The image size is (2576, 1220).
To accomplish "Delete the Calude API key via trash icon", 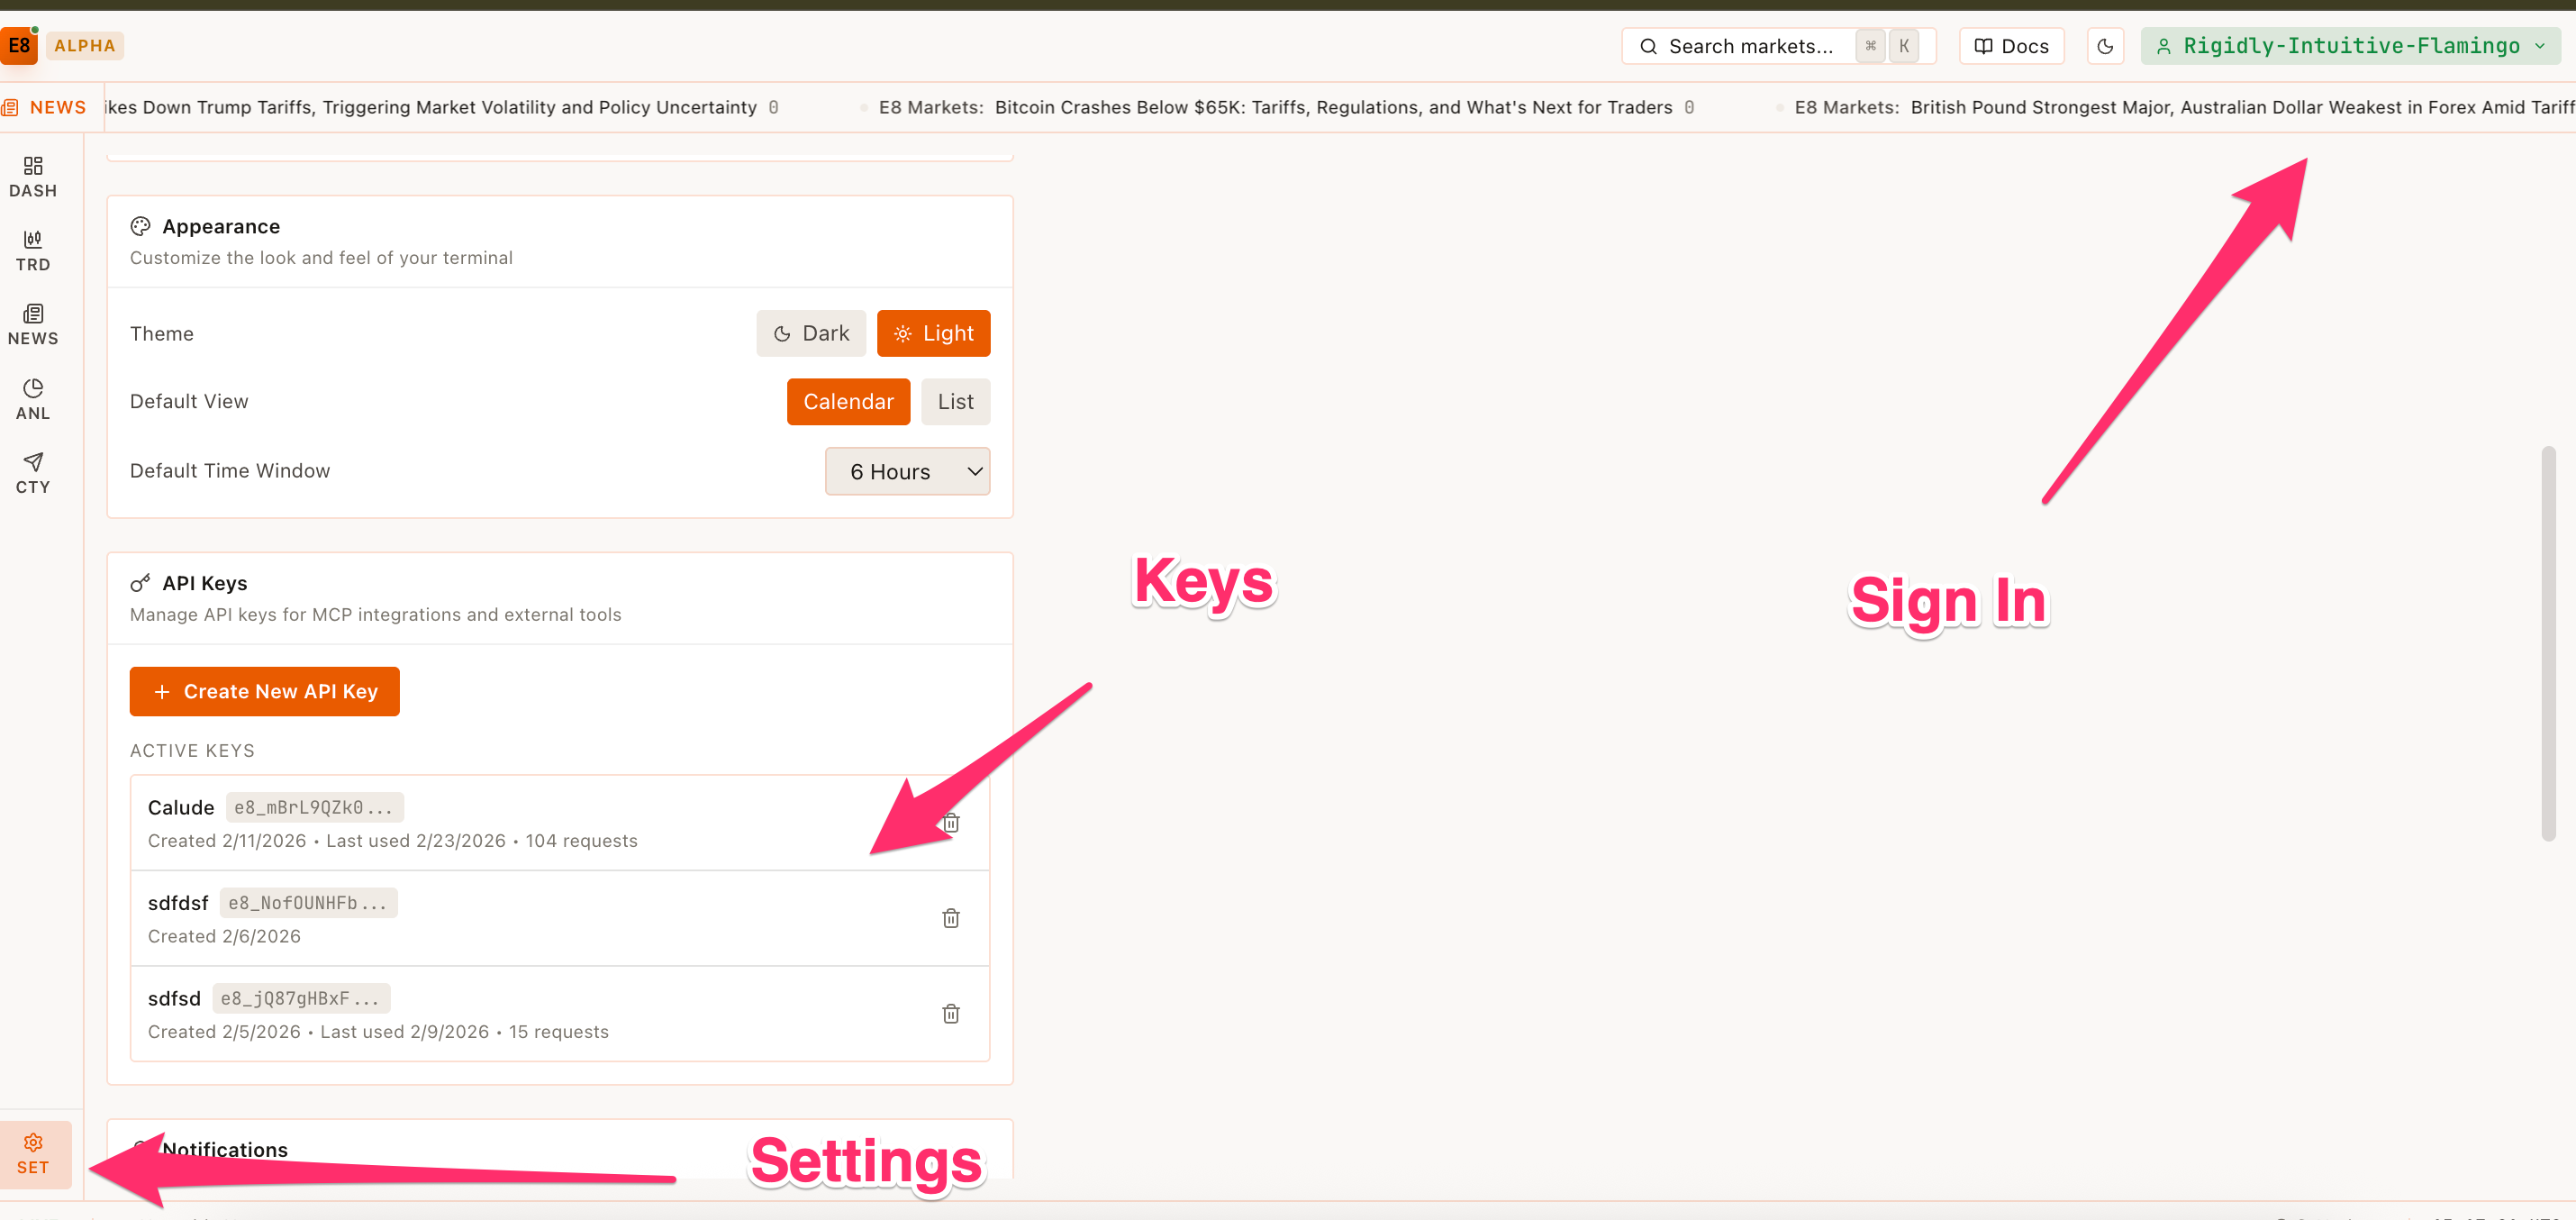I will (951, 822).
